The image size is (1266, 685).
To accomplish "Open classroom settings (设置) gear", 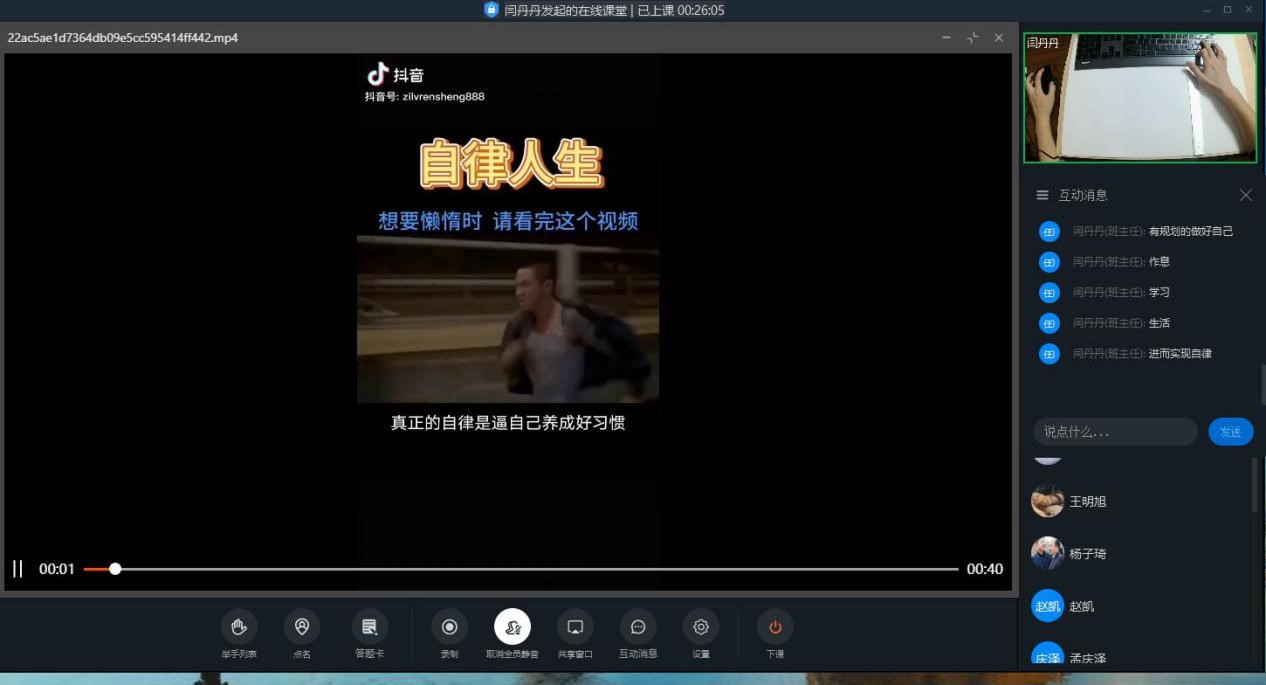I will (701, 627).
